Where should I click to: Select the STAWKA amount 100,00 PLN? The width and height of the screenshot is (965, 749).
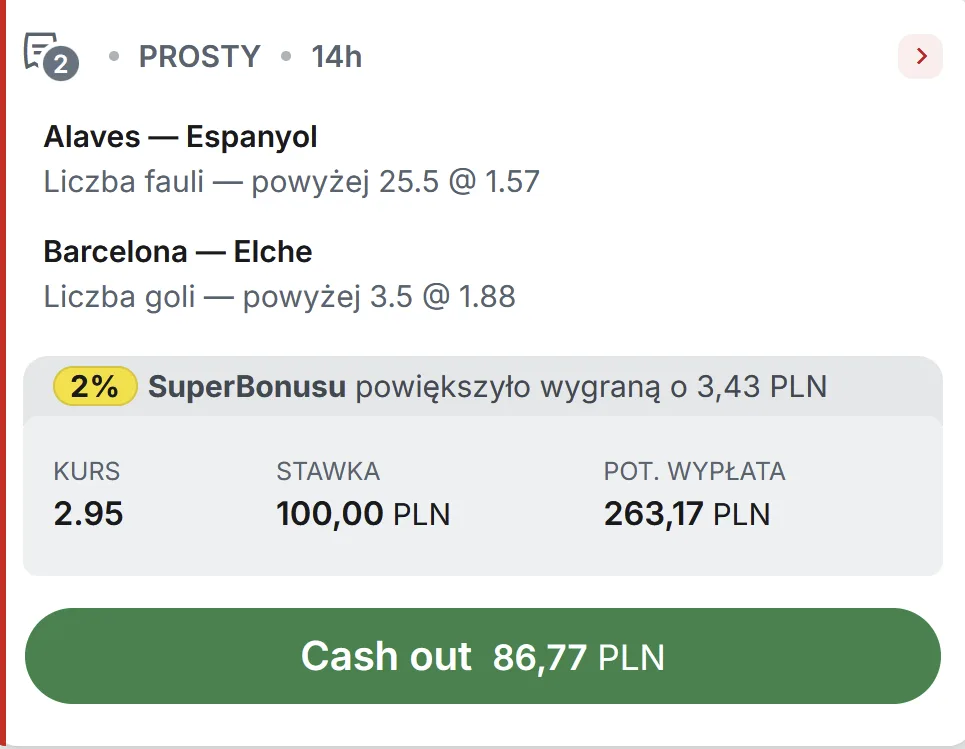pos(363,513)
